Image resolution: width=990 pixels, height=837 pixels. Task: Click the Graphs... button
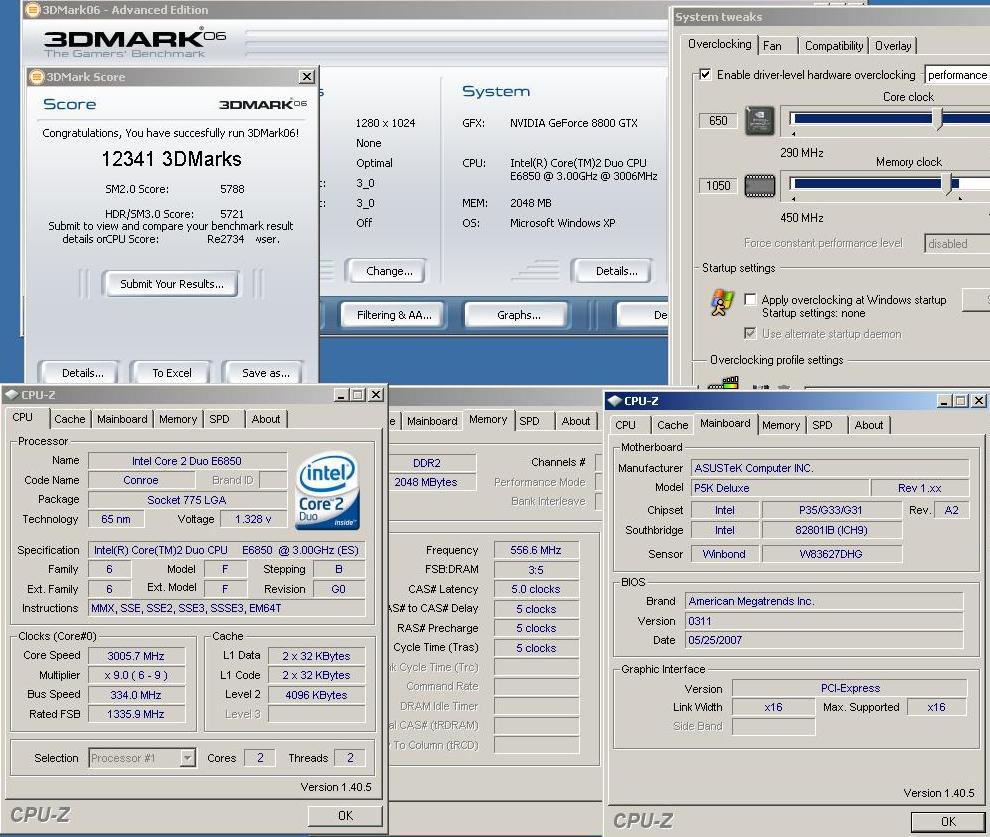(x=518, y=315)
